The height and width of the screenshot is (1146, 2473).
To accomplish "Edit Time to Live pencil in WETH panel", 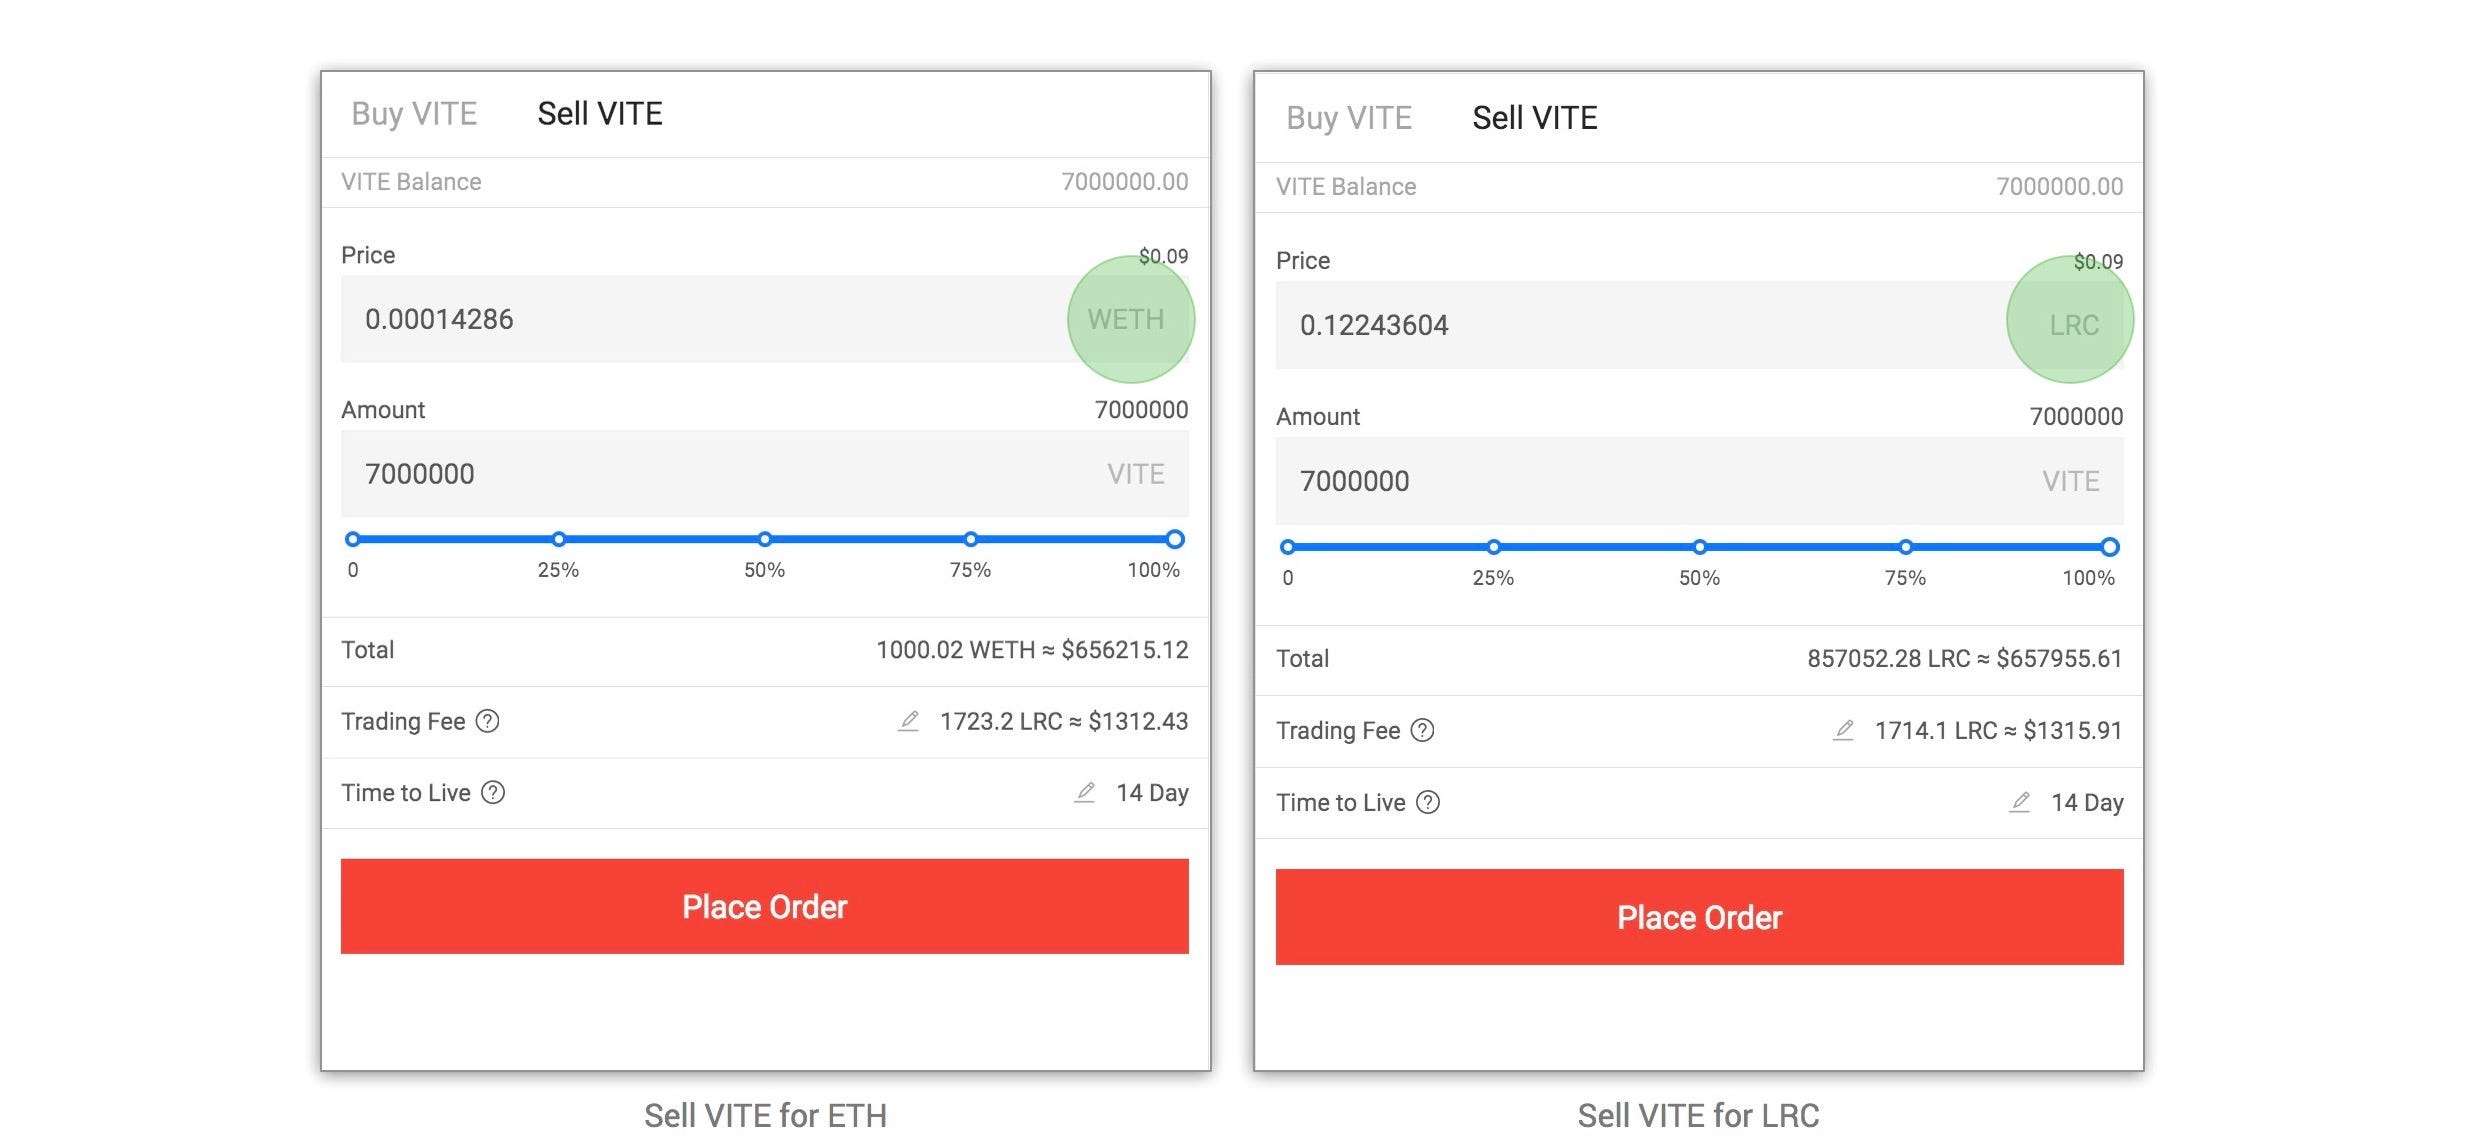I will [x=1084, y=793].
